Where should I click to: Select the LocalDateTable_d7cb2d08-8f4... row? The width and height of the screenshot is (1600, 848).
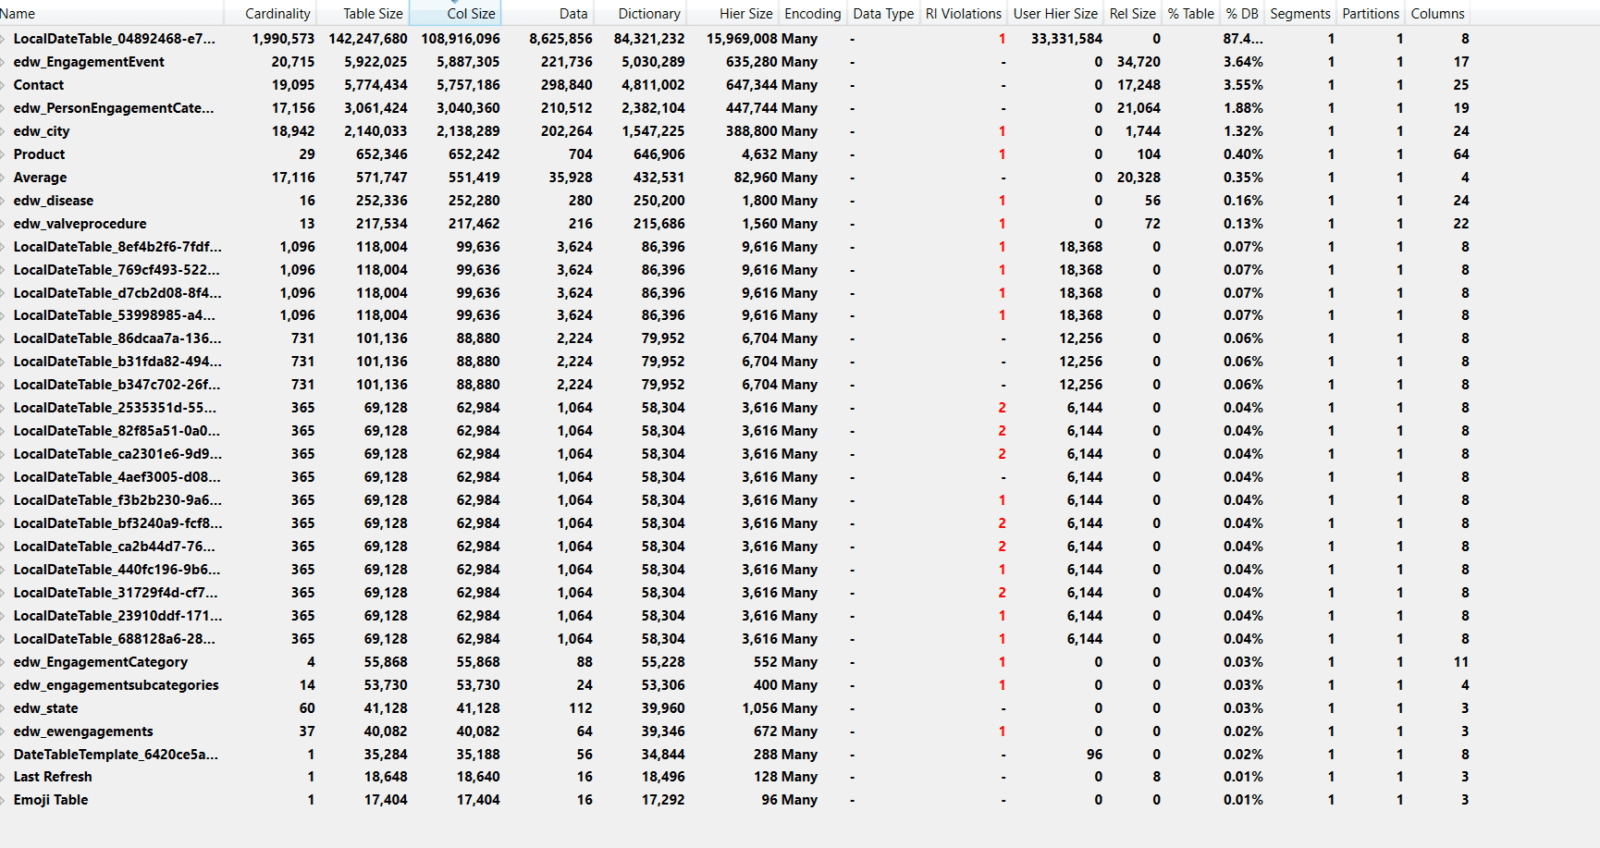click(735, 293)
